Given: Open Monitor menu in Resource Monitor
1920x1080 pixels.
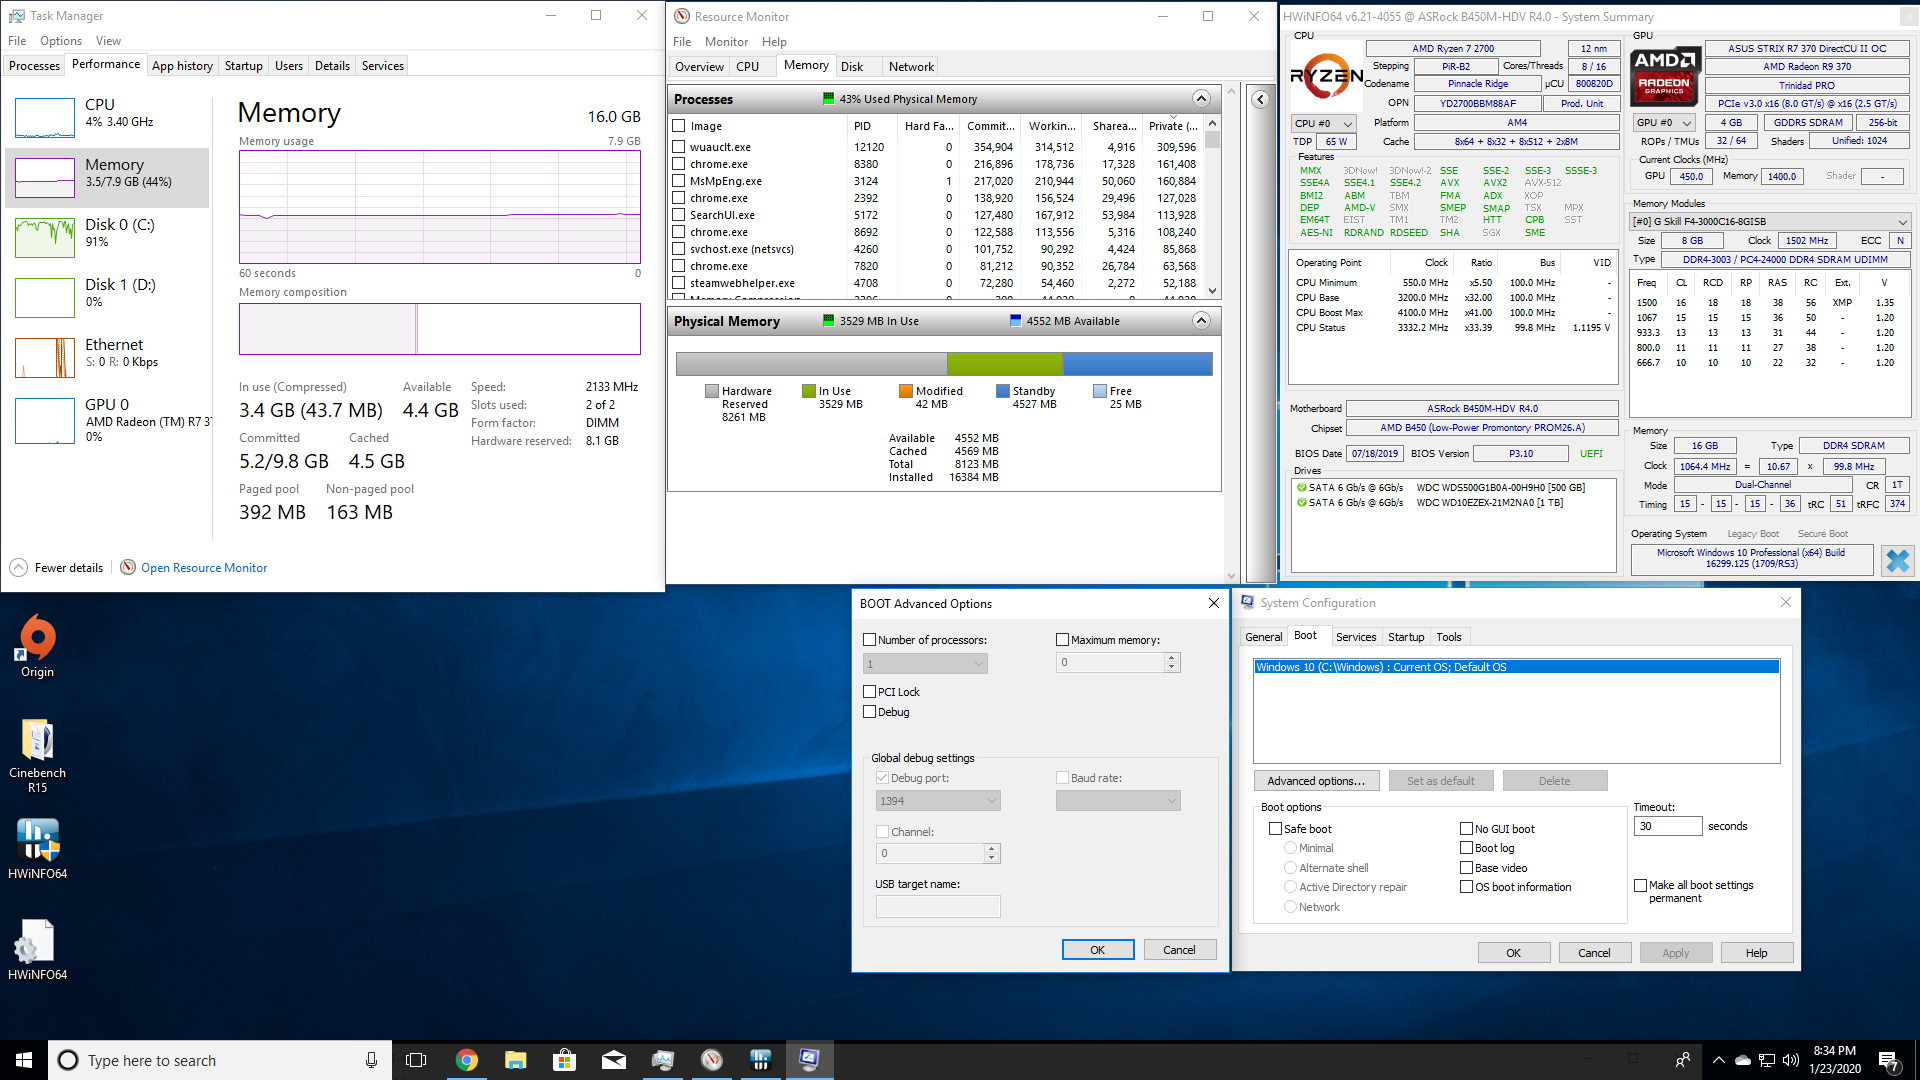Looking at the screenshot, I should click(726, 42).
